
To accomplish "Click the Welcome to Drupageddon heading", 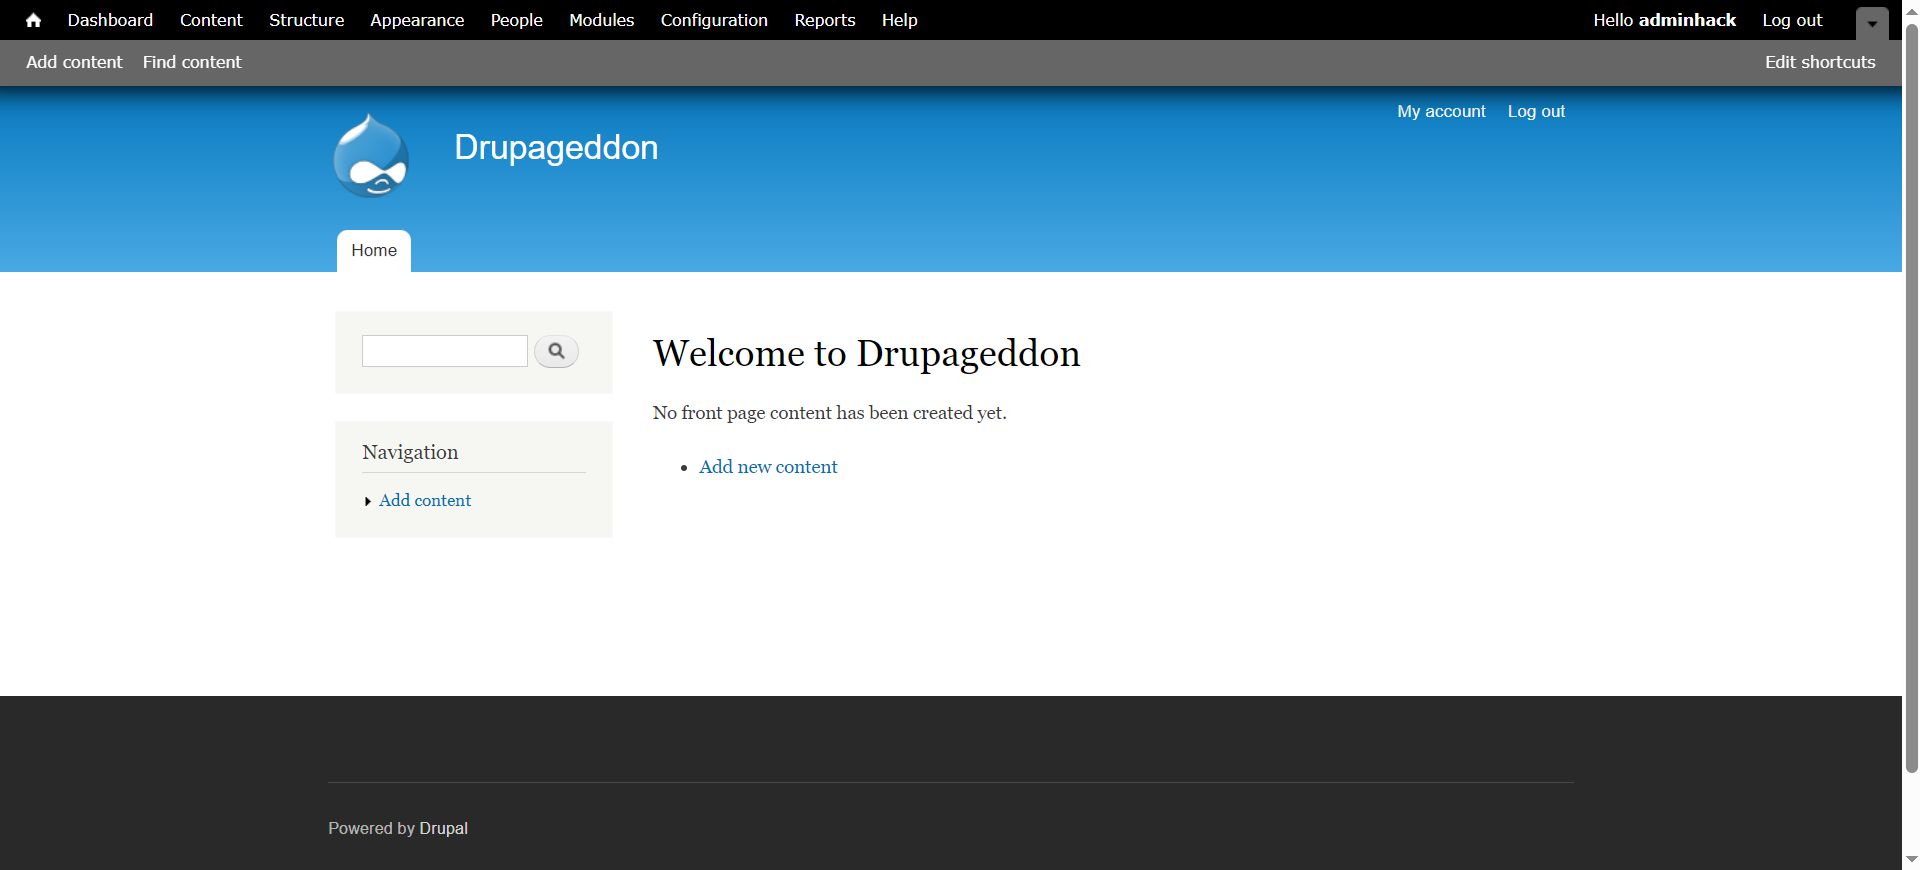I will 866,353.
